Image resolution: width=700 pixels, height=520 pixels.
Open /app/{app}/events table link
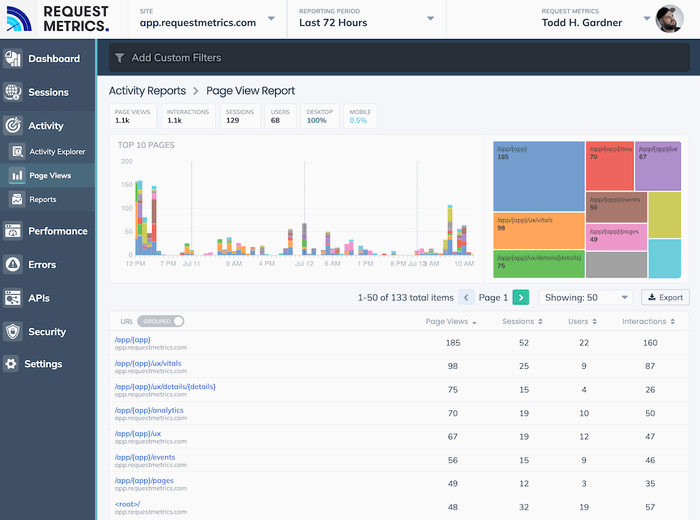pos(145,457)
